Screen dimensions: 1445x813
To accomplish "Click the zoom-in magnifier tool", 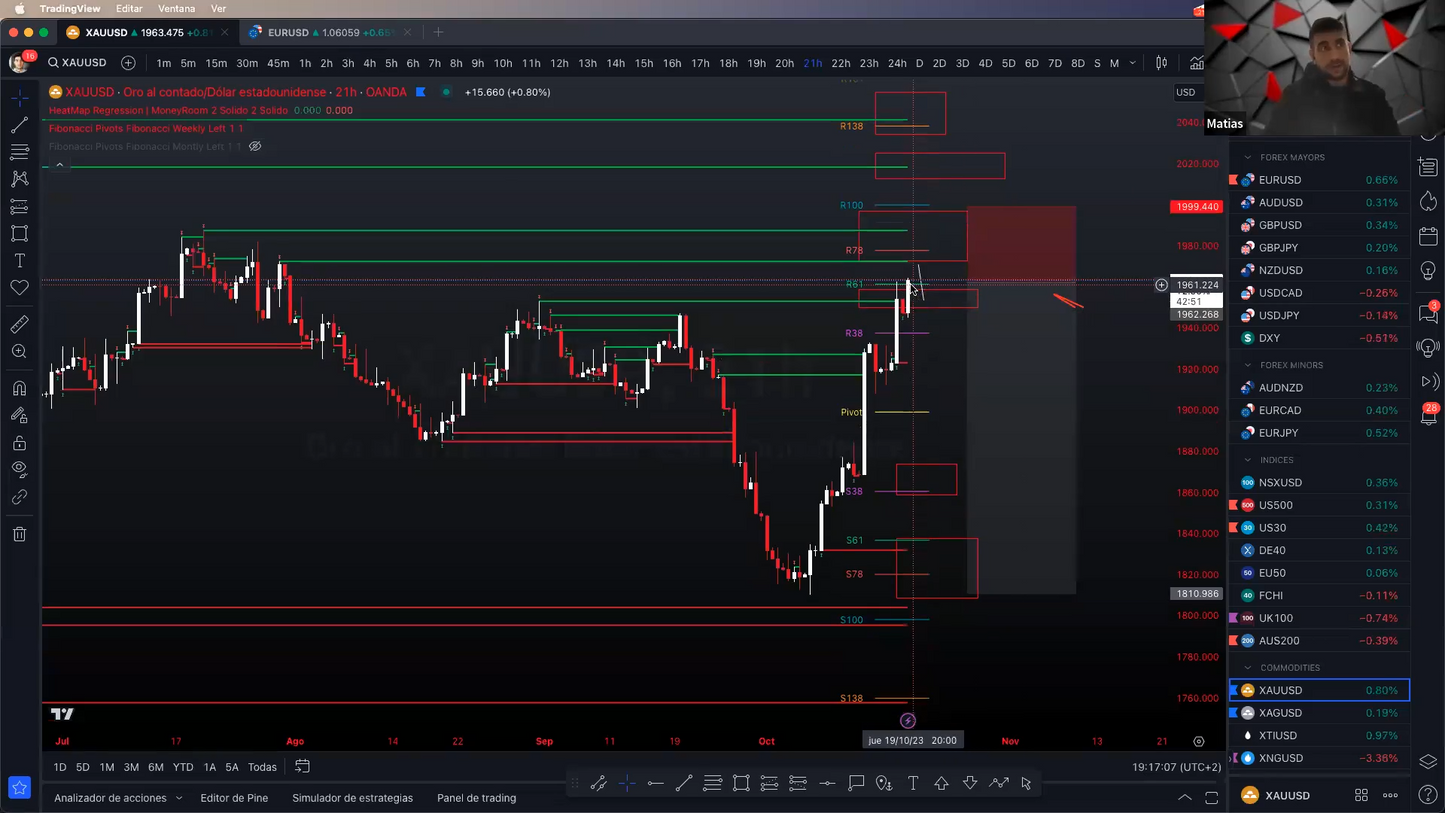I will pyautogui.click(x=19, y=352).
